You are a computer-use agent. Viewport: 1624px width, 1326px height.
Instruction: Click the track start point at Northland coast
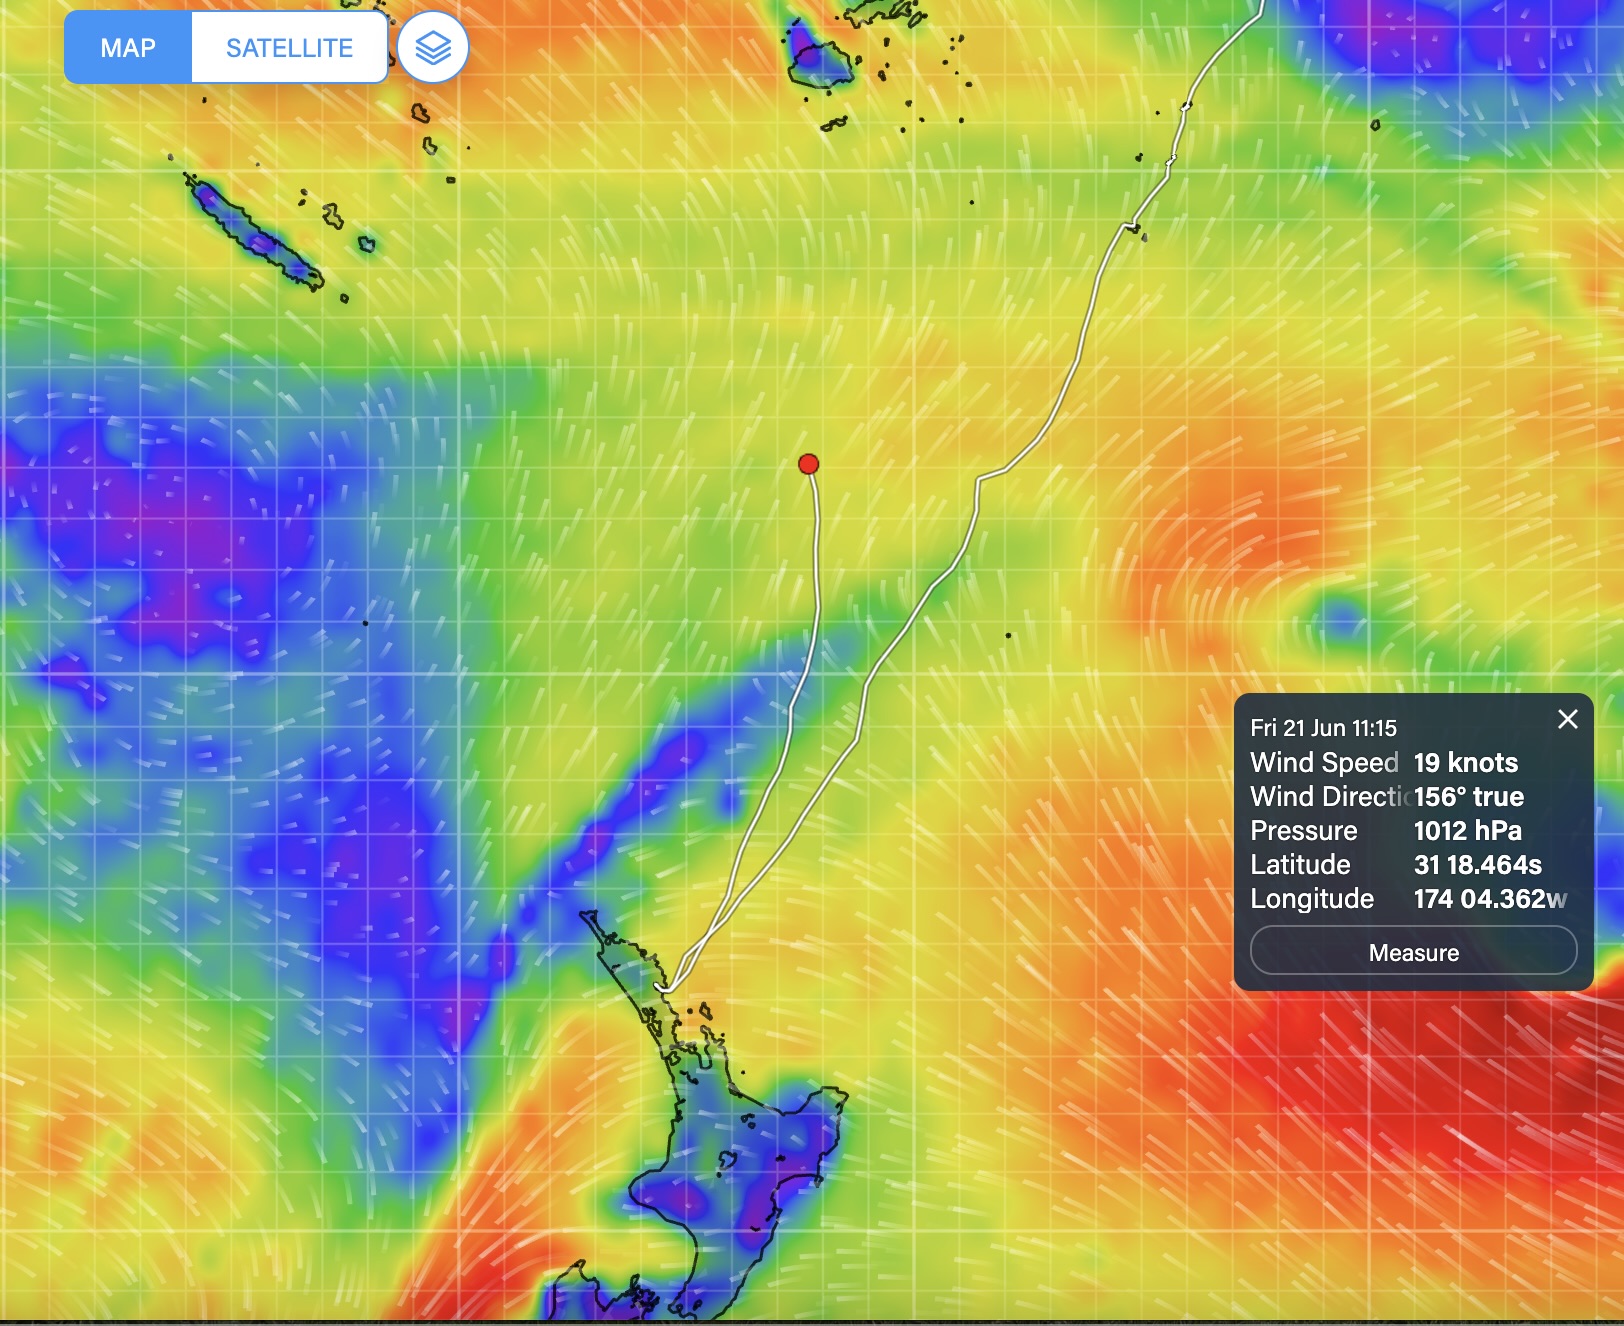(665, 988)
